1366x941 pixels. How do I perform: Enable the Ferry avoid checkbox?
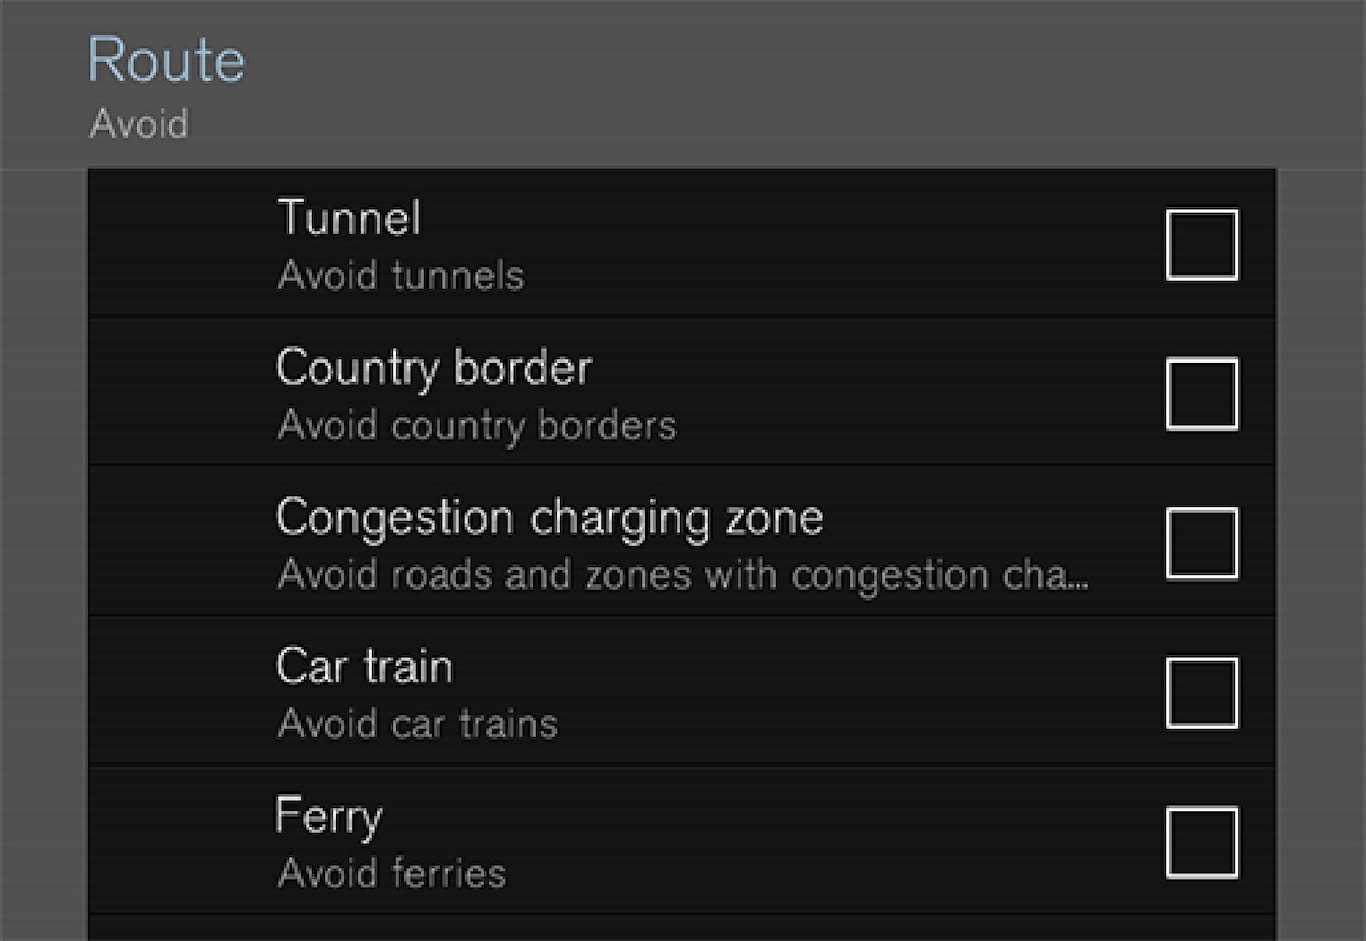point(1201,842)
